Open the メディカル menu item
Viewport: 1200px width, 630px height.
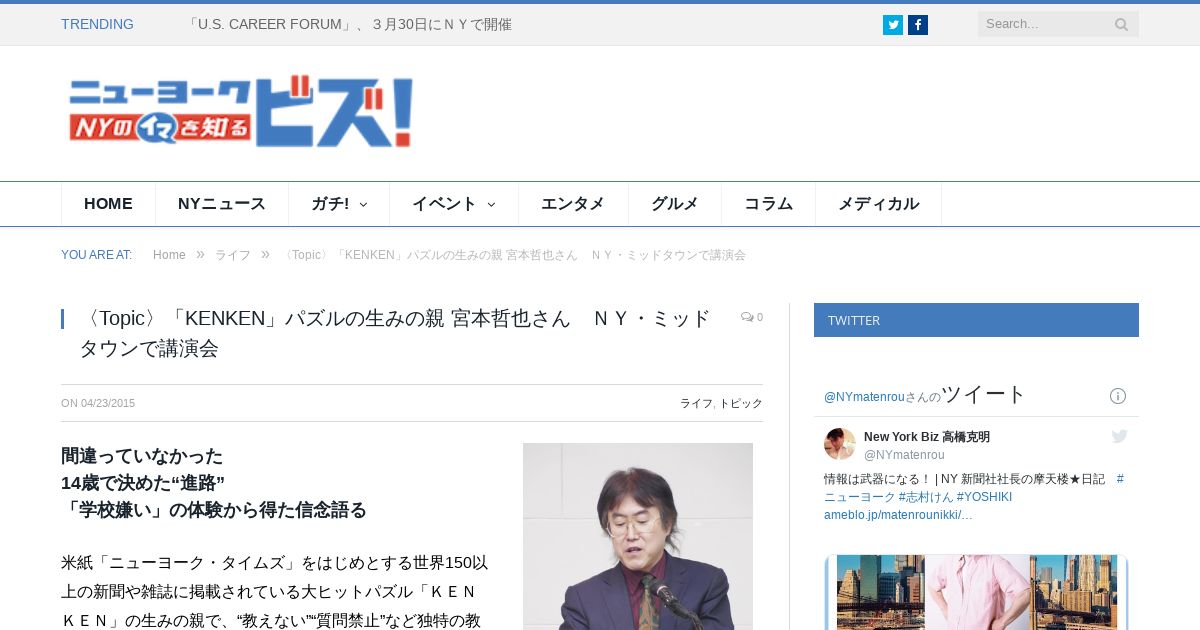point(878,204)
